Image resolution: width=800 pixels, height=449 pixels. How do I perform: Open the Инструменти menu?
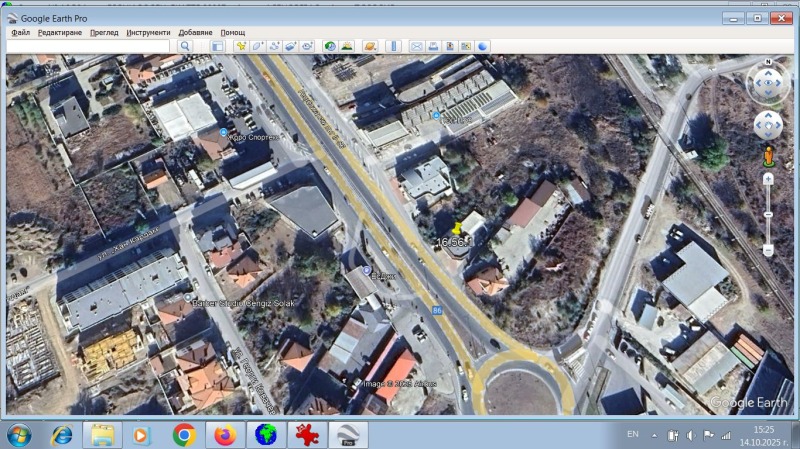148,32
